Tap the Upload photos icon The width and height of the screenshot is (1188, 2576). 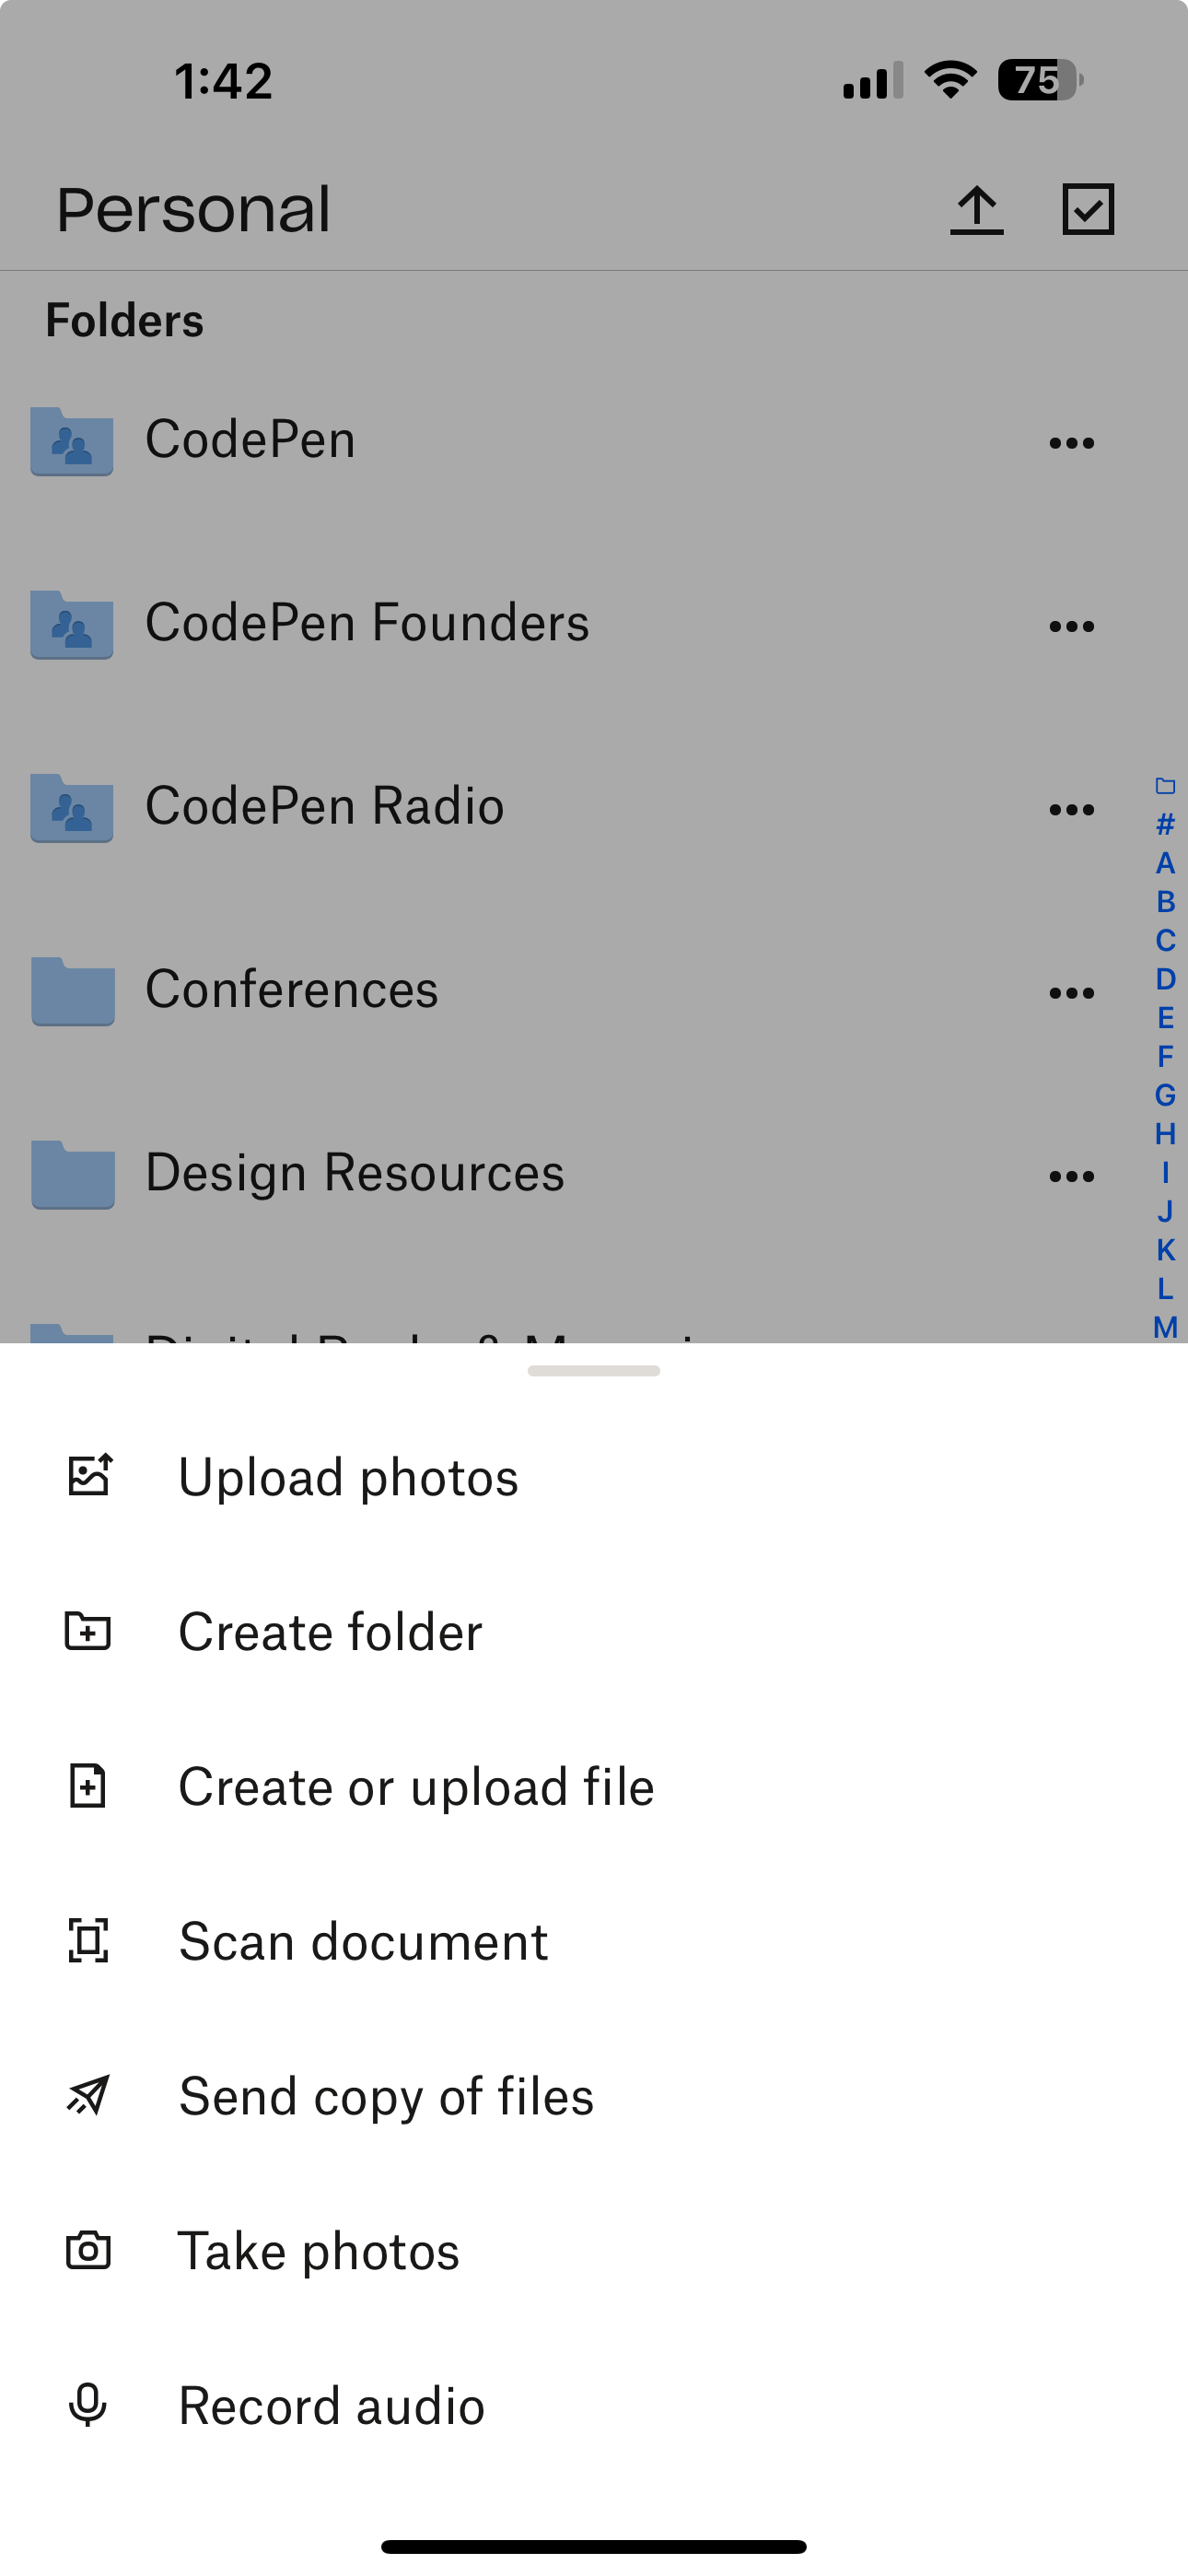click(x=89, y=1476)
